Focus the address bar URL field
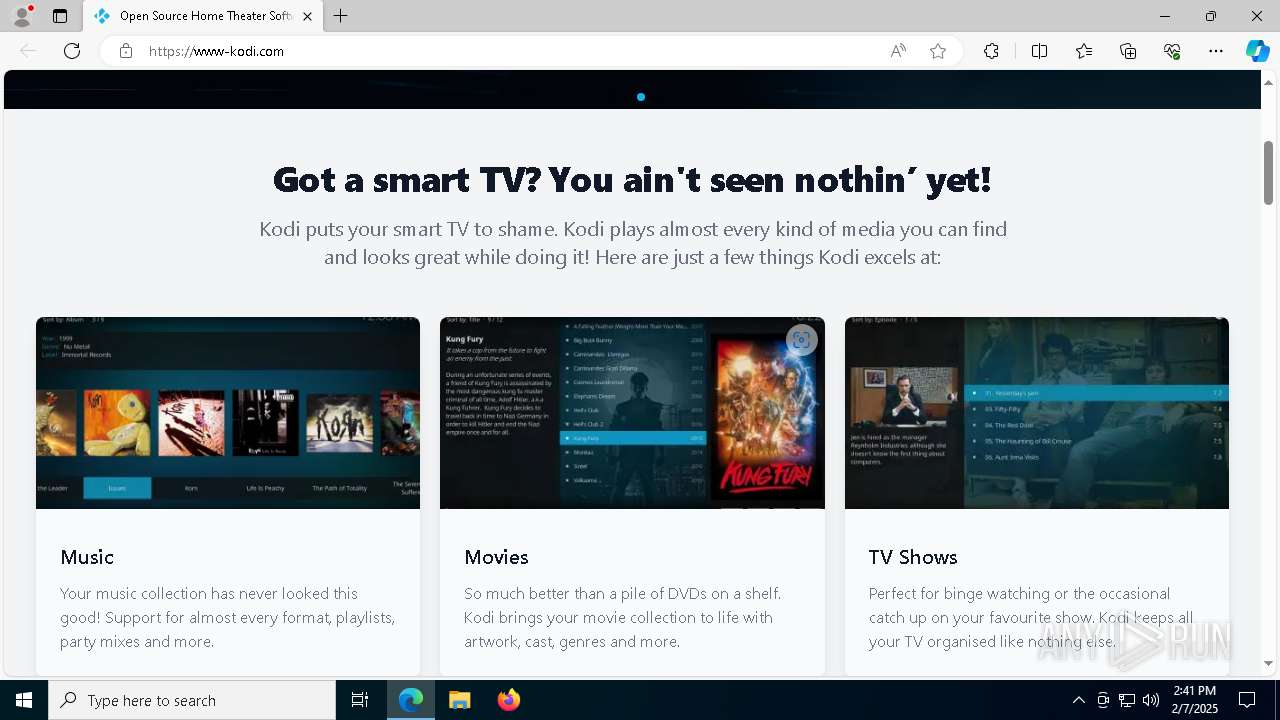Image resolution: width=1280 pixels, height=720 pixels. pyautogui.click(x=510, y=51)
